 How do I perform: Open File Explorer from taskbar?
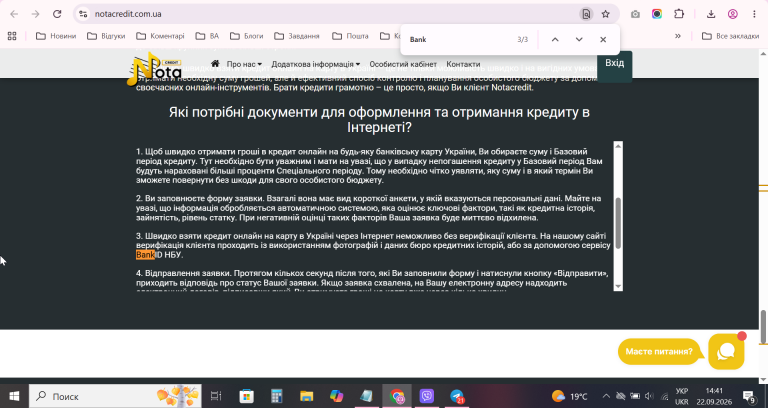[x=307, y=396]
